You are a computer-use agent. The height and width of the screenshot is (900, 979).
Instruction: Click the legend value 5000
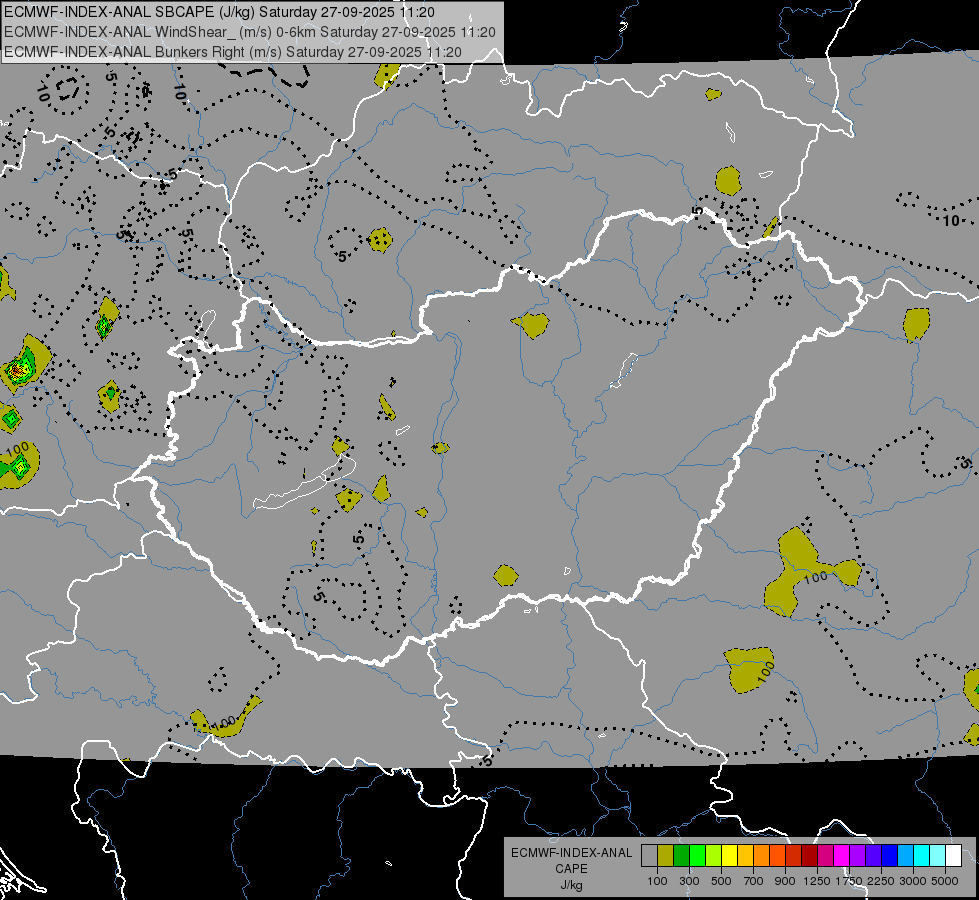coord(945,881)
